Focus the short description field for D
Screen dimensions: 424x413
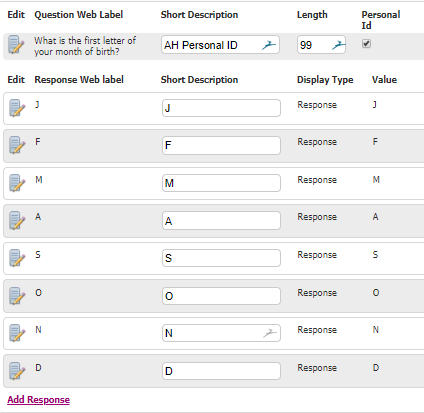221,371
